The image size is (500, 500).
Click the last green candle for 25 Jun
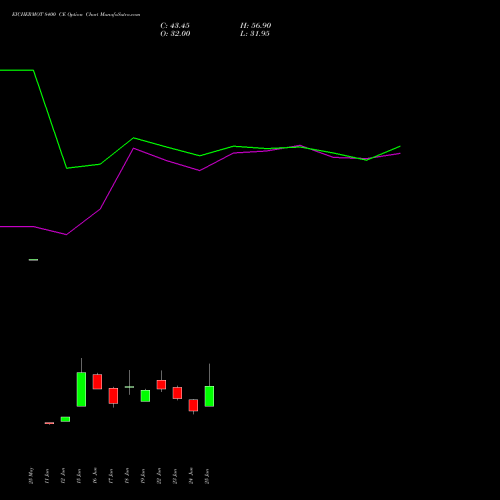(209, 396)
